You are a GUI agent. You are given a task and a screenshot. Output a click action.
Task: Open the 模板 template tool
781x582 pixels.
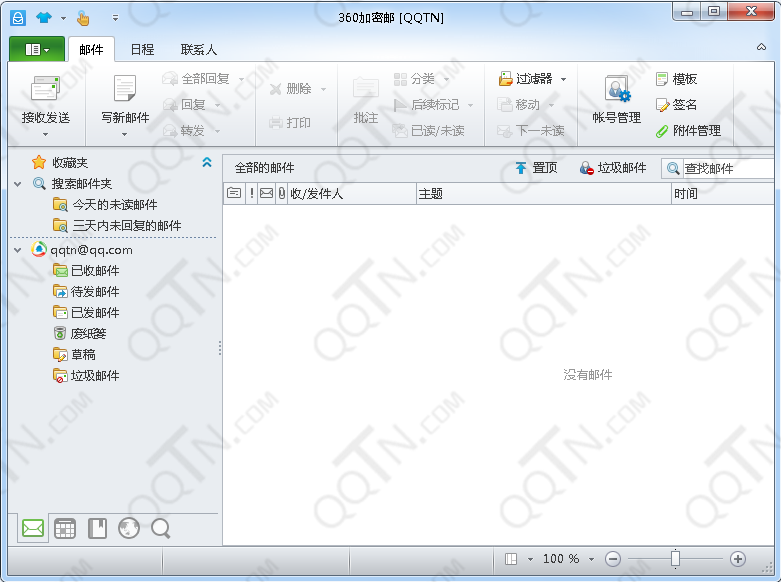663,79
